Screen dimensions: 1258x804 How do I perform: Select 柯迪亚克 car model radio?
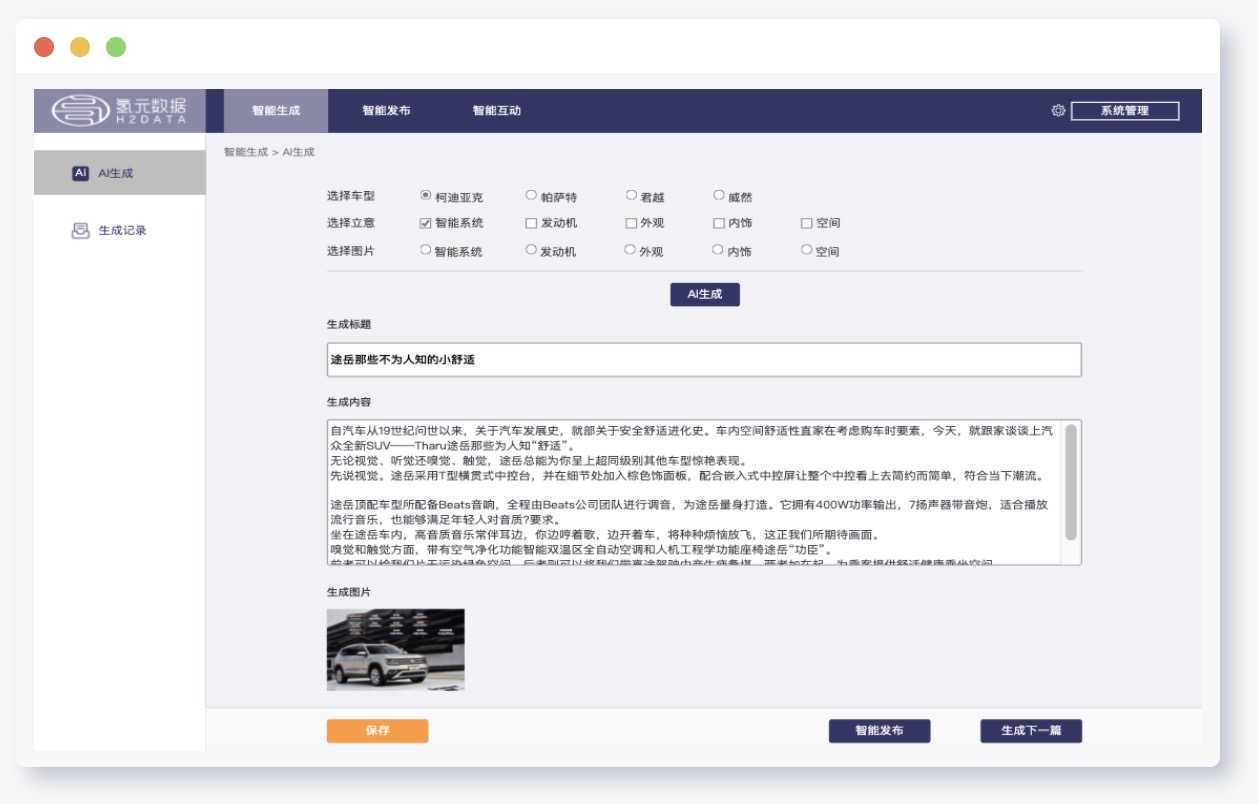click(426, 195)
